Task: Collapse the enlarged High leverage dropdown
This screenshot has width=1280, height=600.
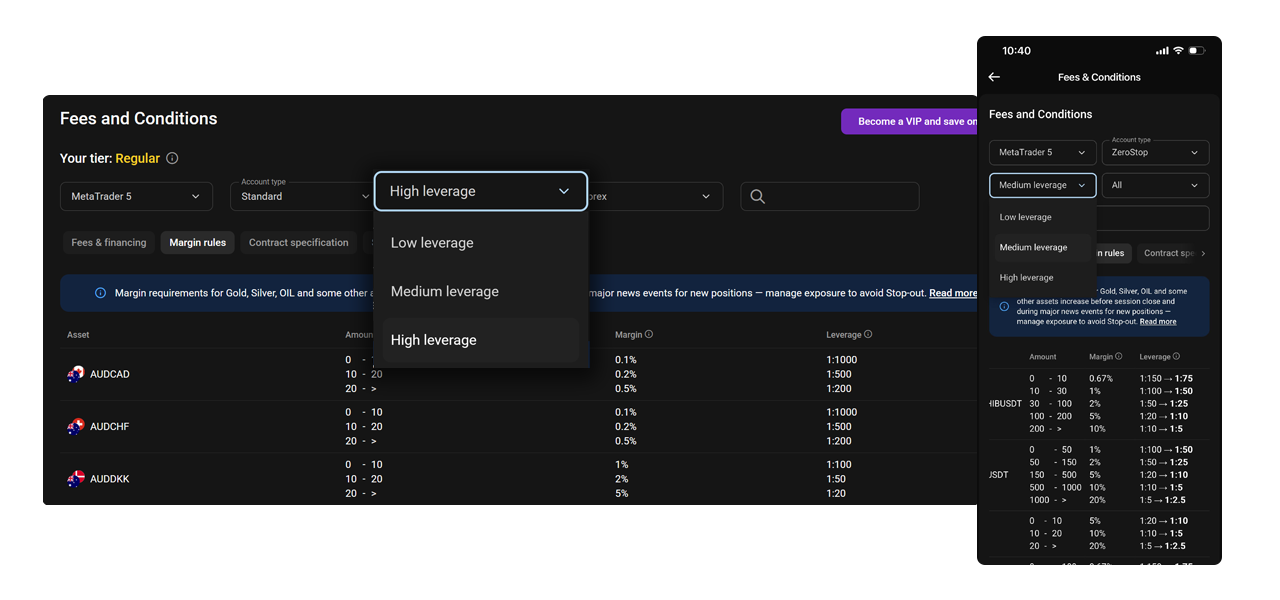Action: click(481, 191)
